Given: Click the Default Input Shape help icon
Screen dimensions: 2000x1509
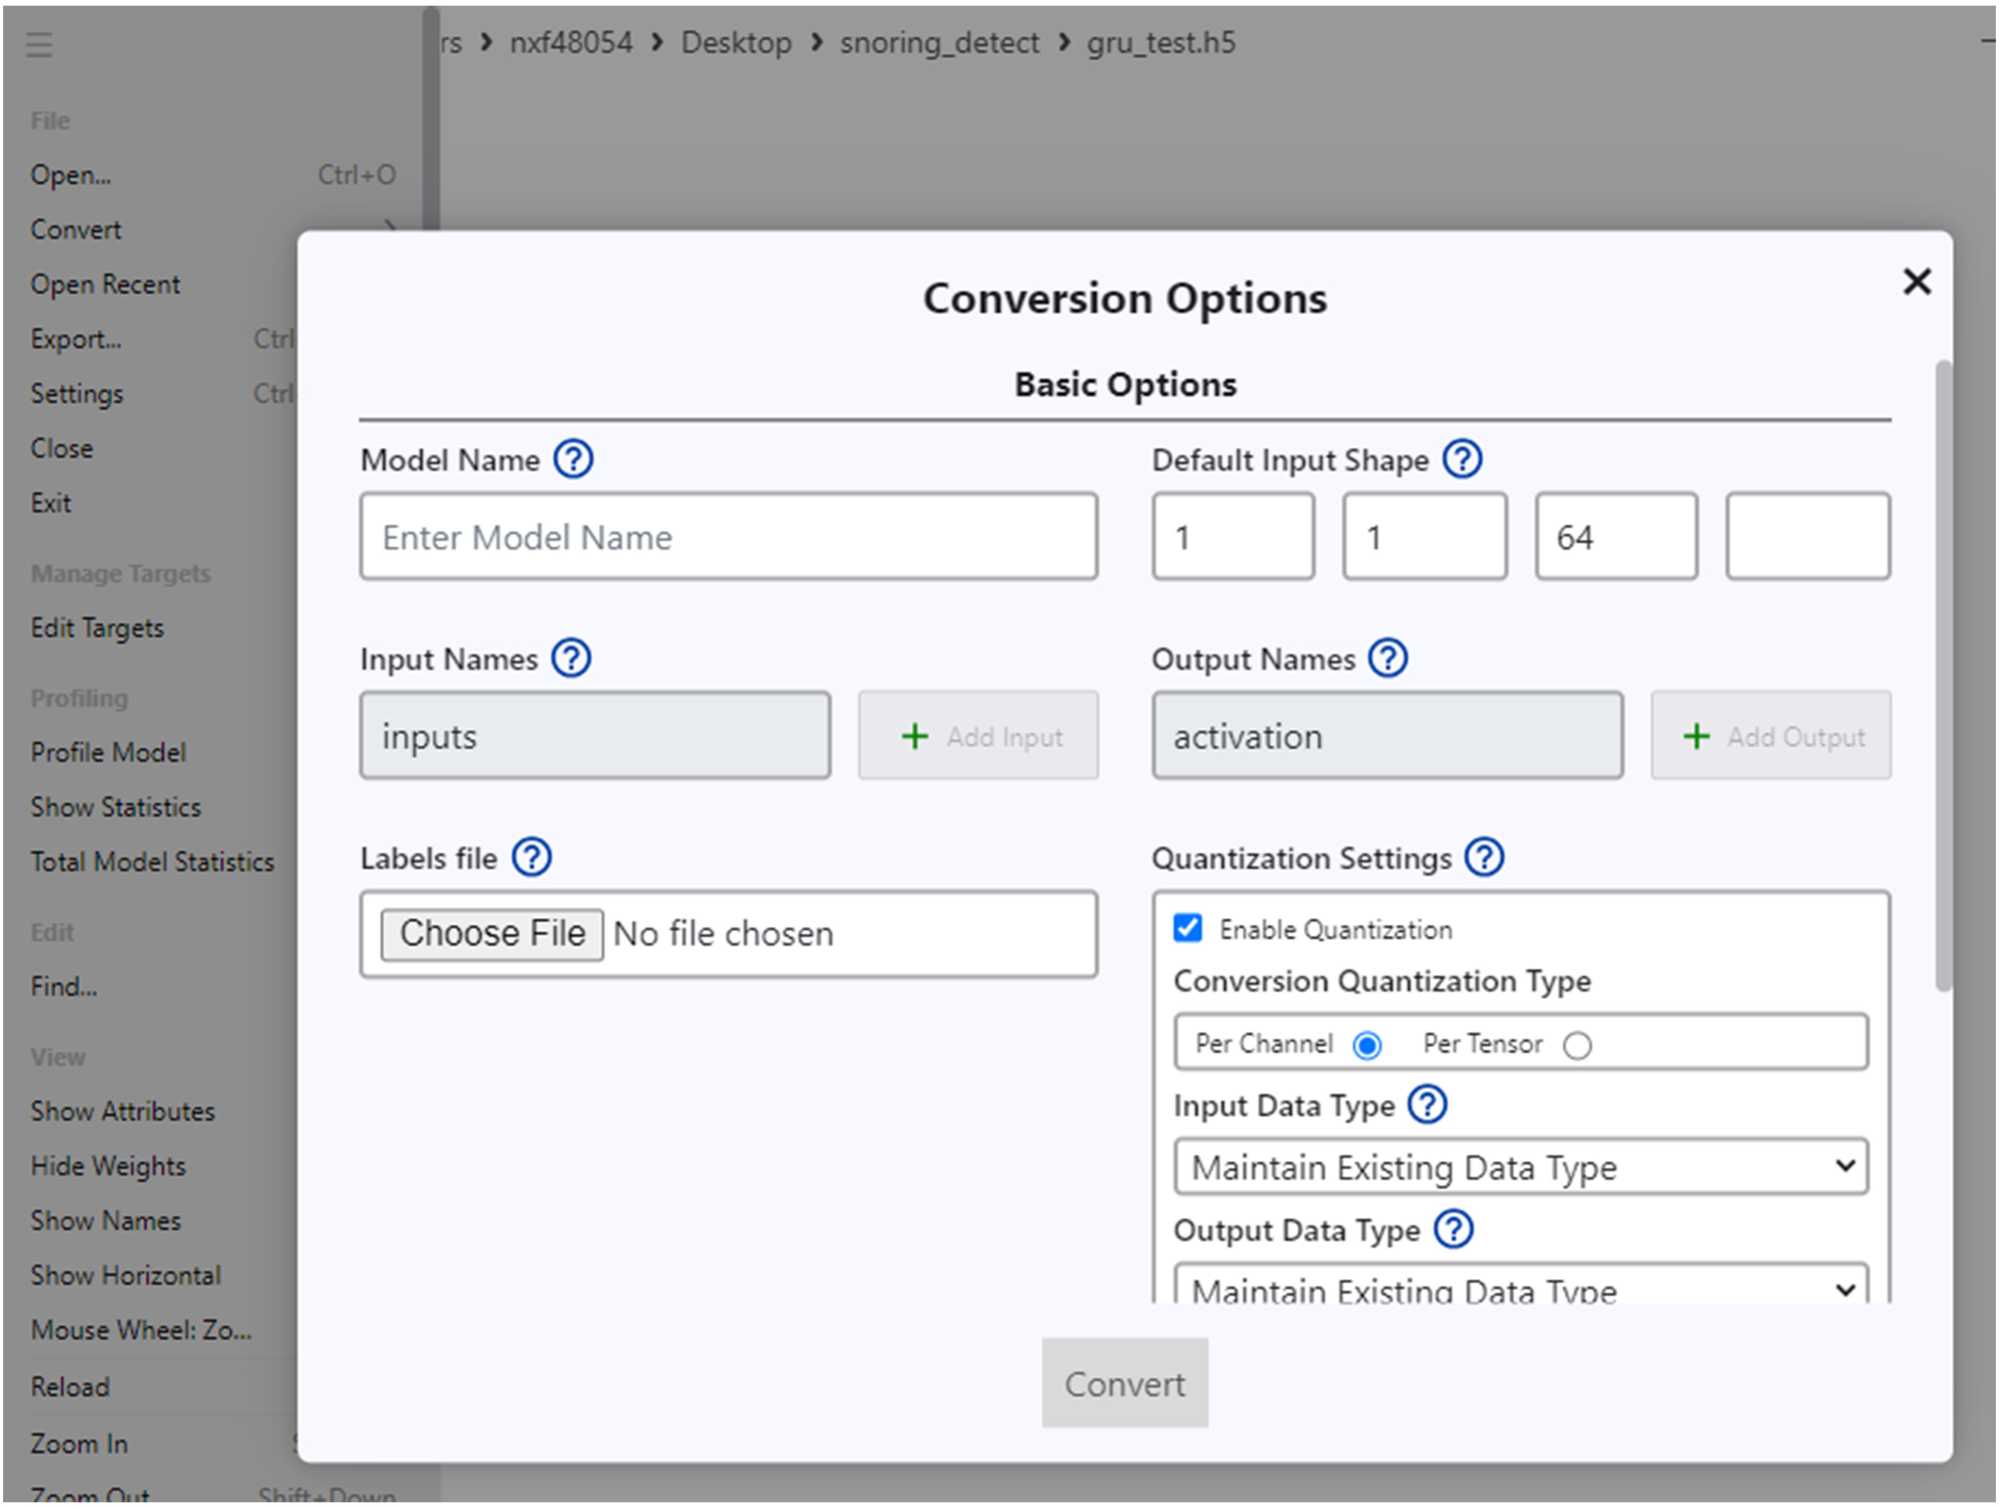Looking at the screenshot, I should click(1462, 460).
